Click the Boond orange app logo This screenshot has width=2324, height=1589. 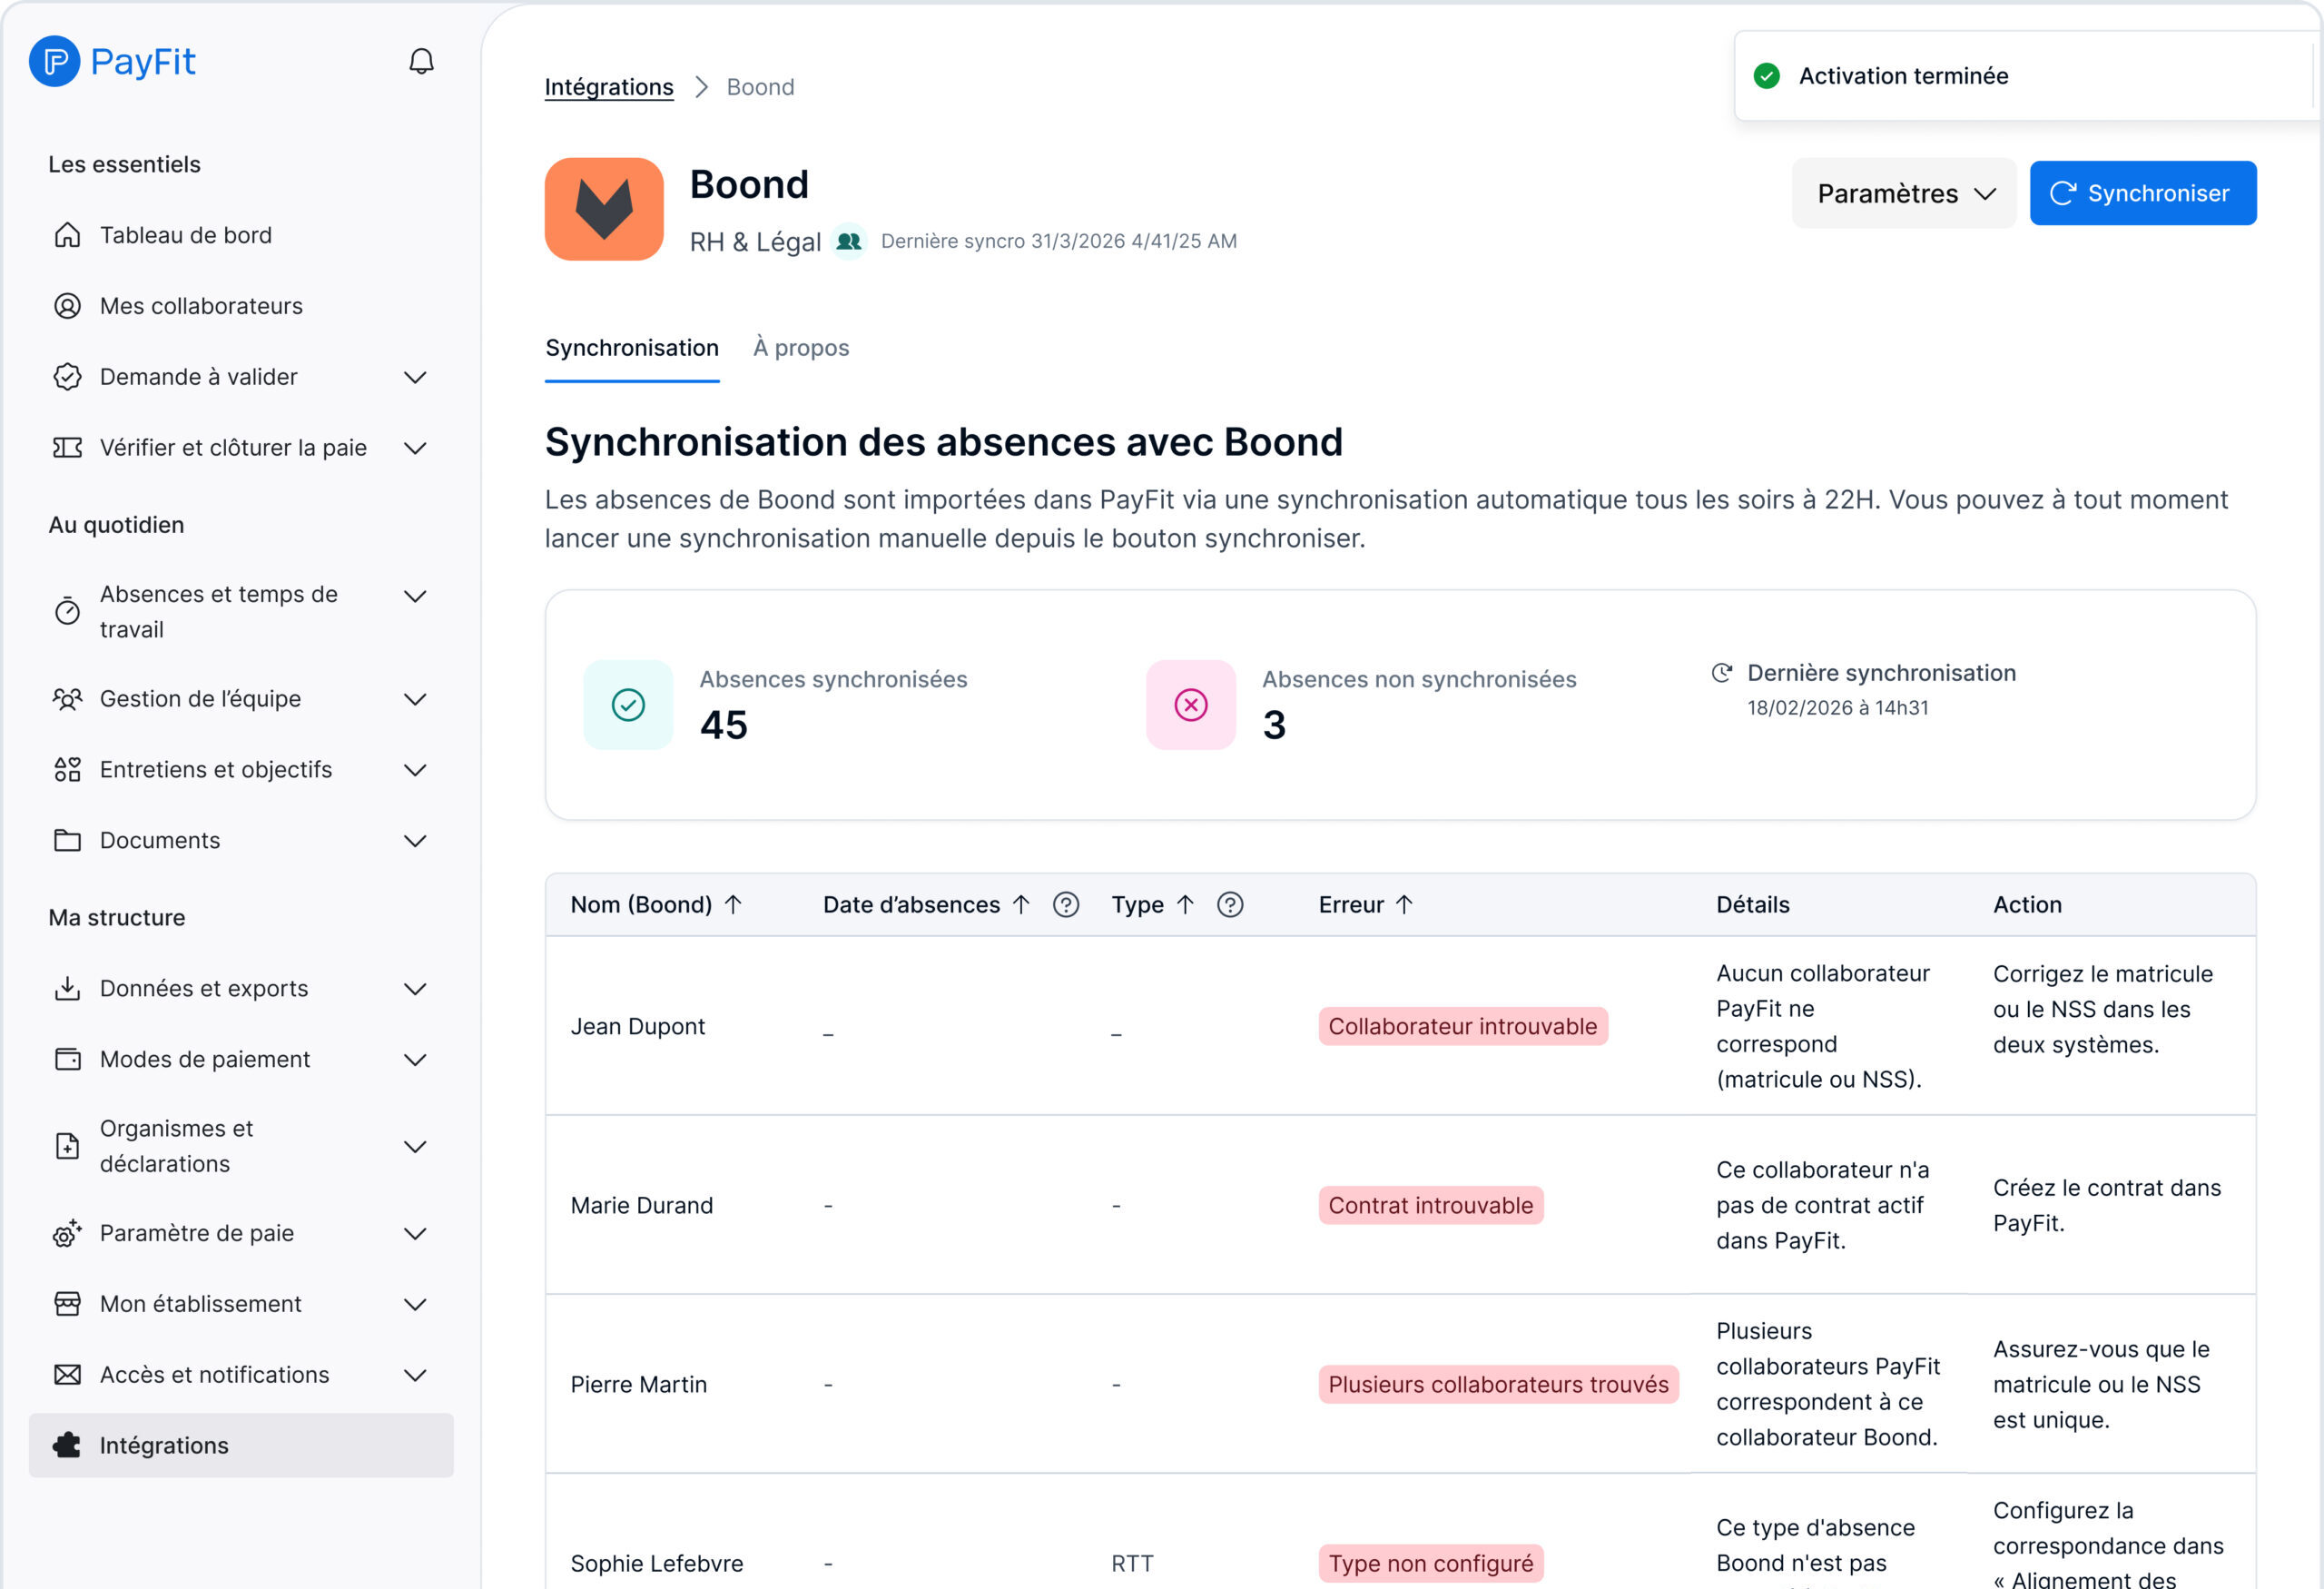(604, 209)
